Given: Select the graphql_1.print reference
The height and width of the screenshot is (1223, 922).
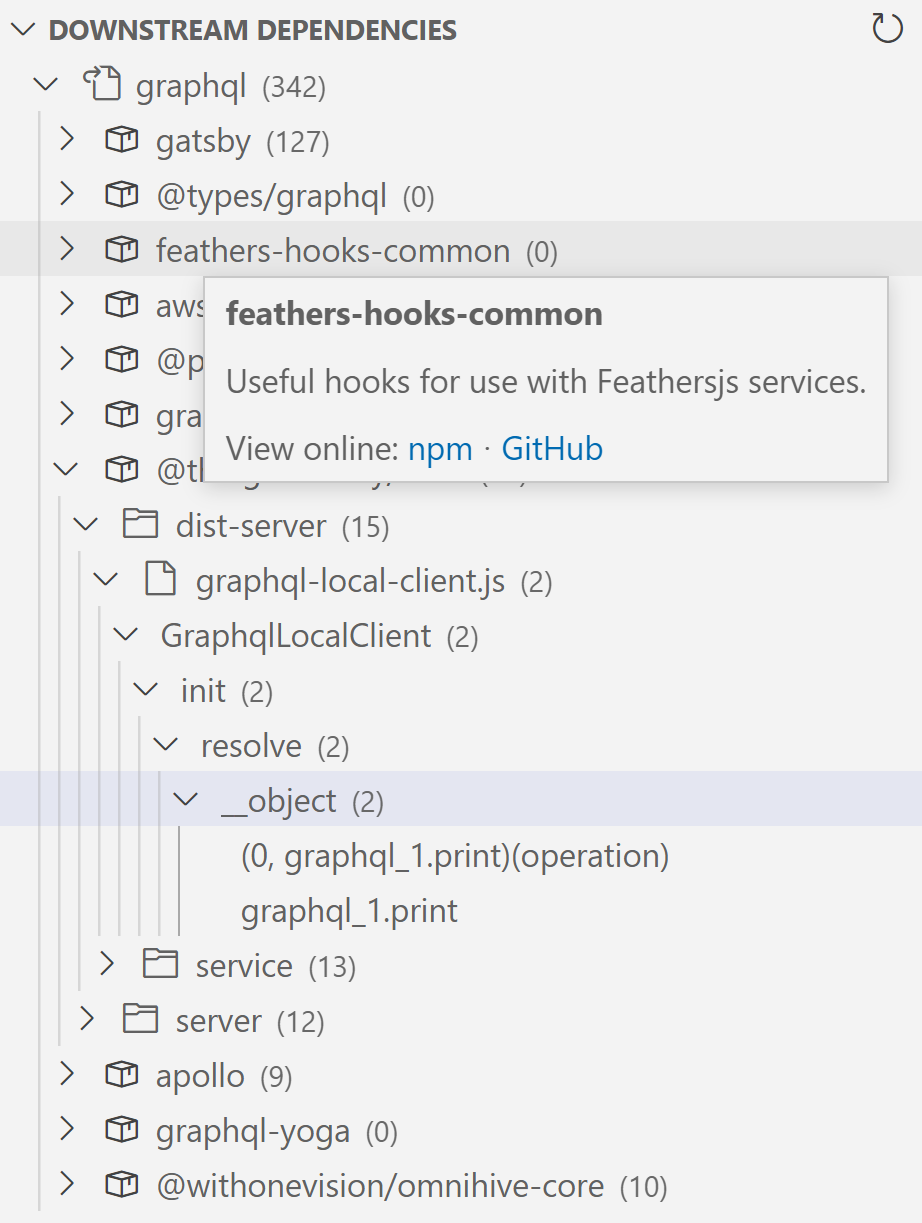Looking at the screenshot, I should coord(349,911).
